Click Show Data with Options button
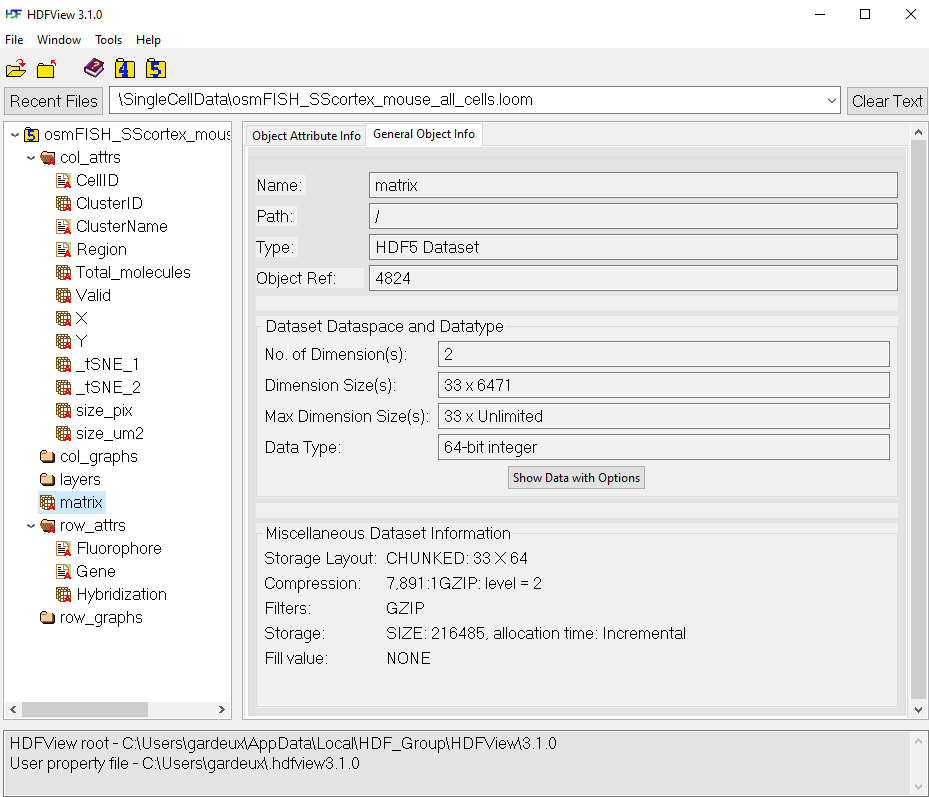This screenshot has height=797, width=929. tap(576, 478)
